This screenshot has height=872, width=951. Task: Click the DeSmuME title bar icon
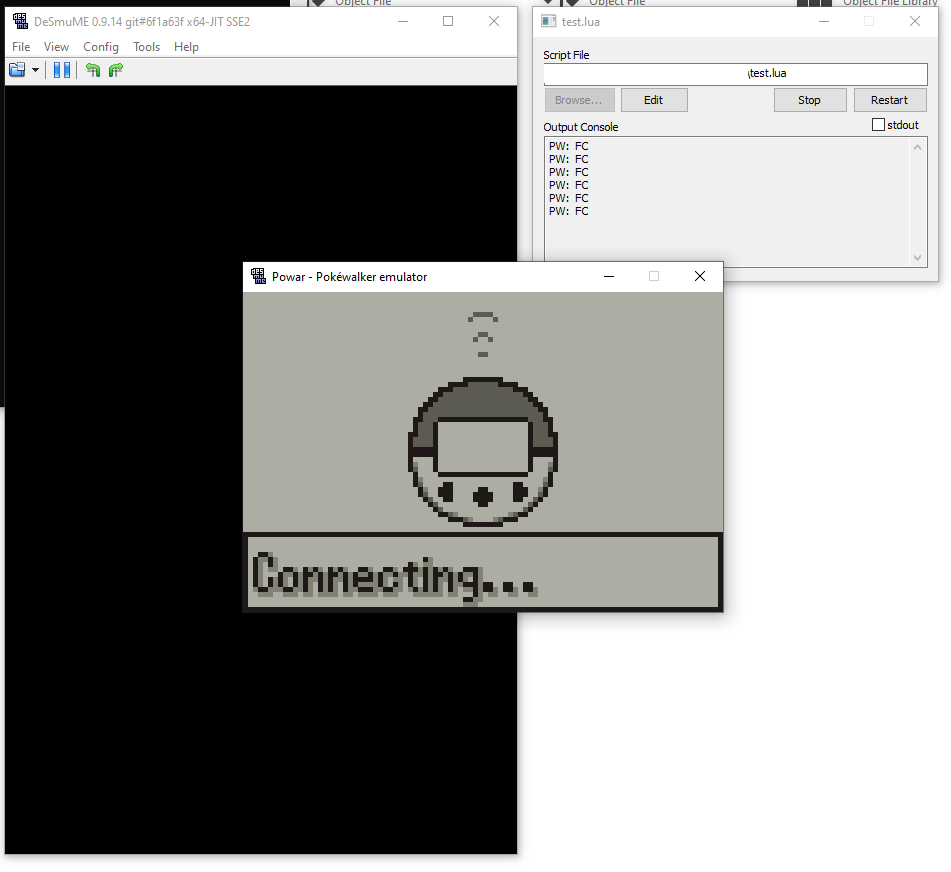[x=21, y=21]
